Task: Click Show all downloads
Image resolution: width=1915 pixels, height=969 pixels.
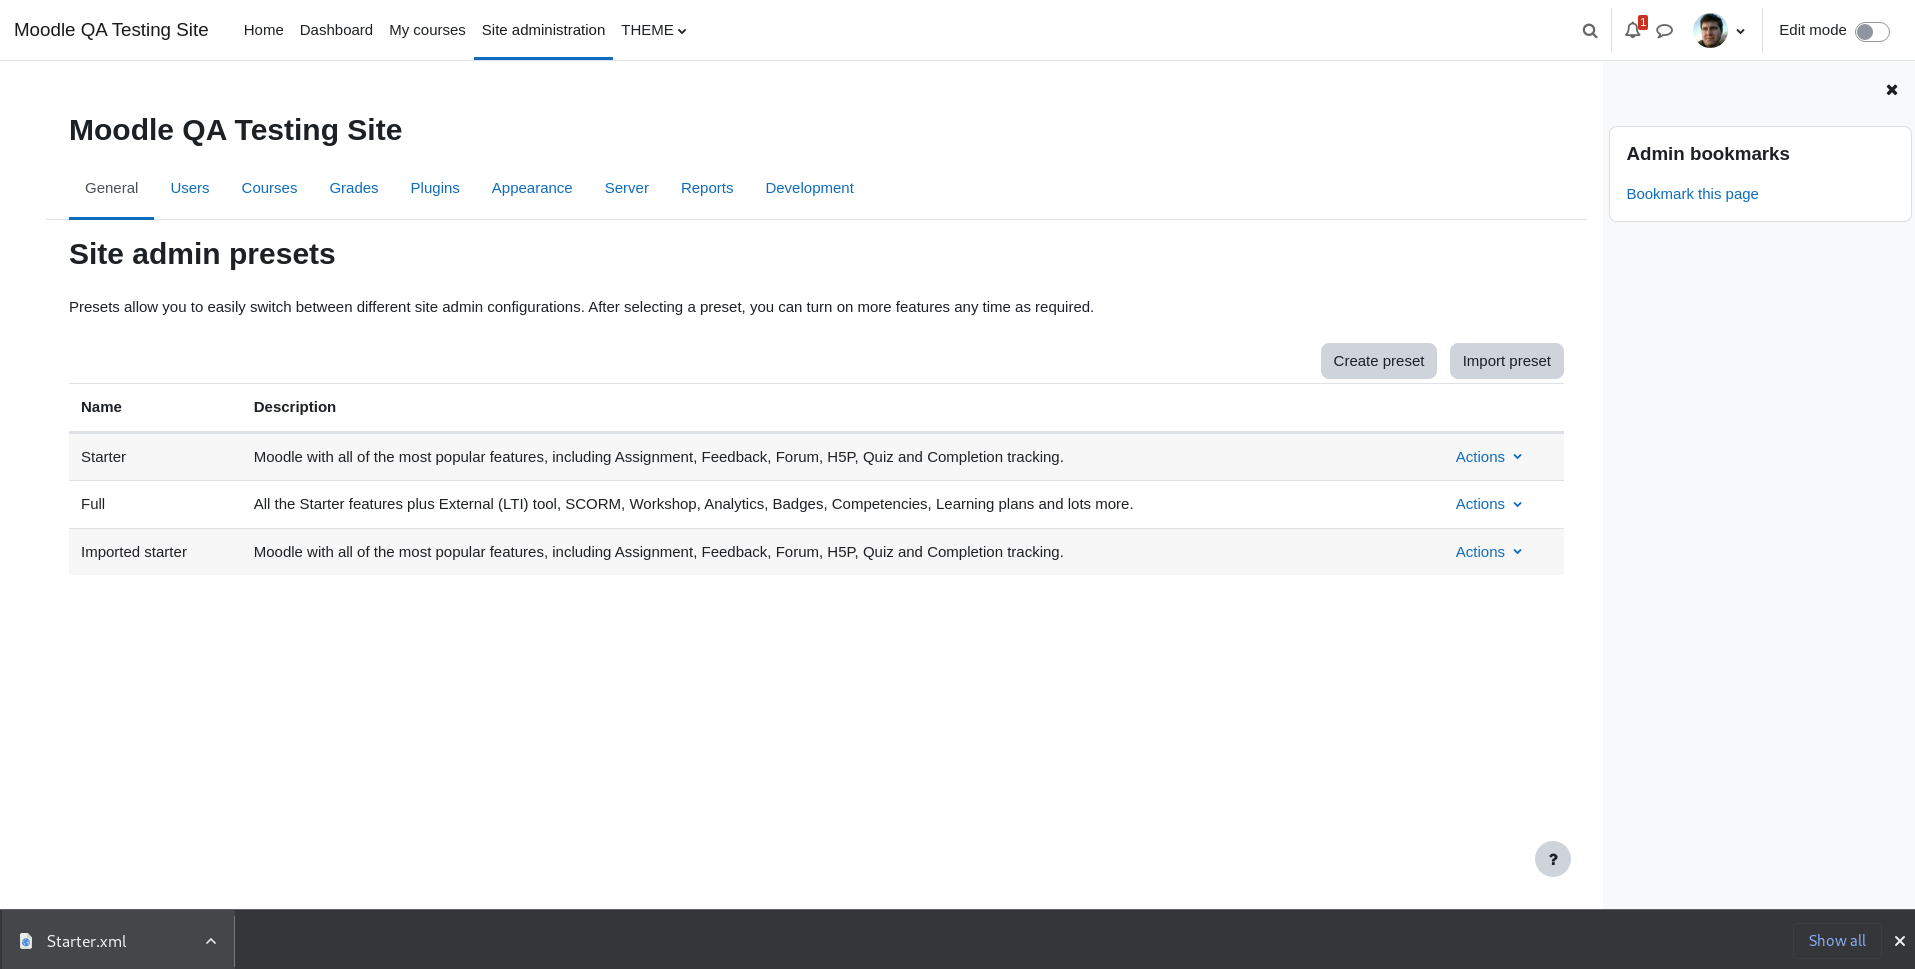Action: pos(1837,941)
